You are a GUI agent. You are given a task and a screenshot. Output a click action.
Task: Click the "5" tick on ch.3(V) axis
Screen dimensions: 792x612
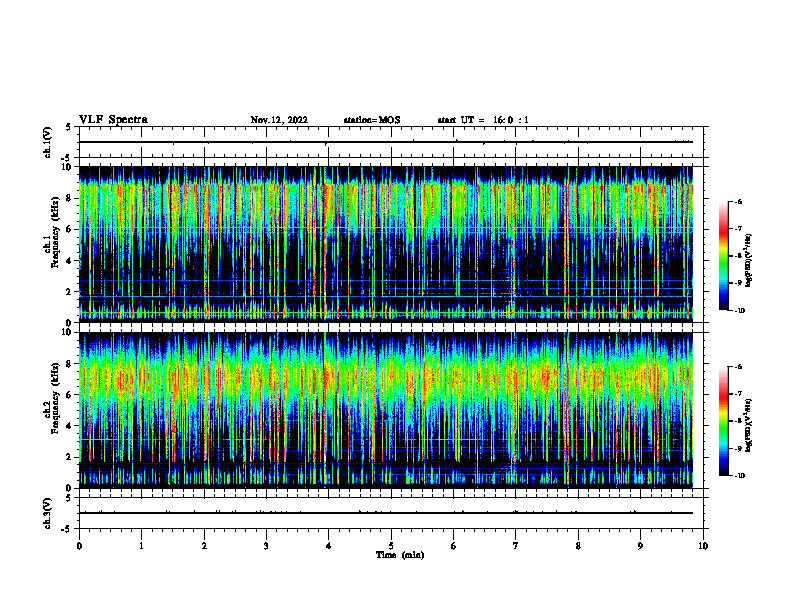click(69, 498)
